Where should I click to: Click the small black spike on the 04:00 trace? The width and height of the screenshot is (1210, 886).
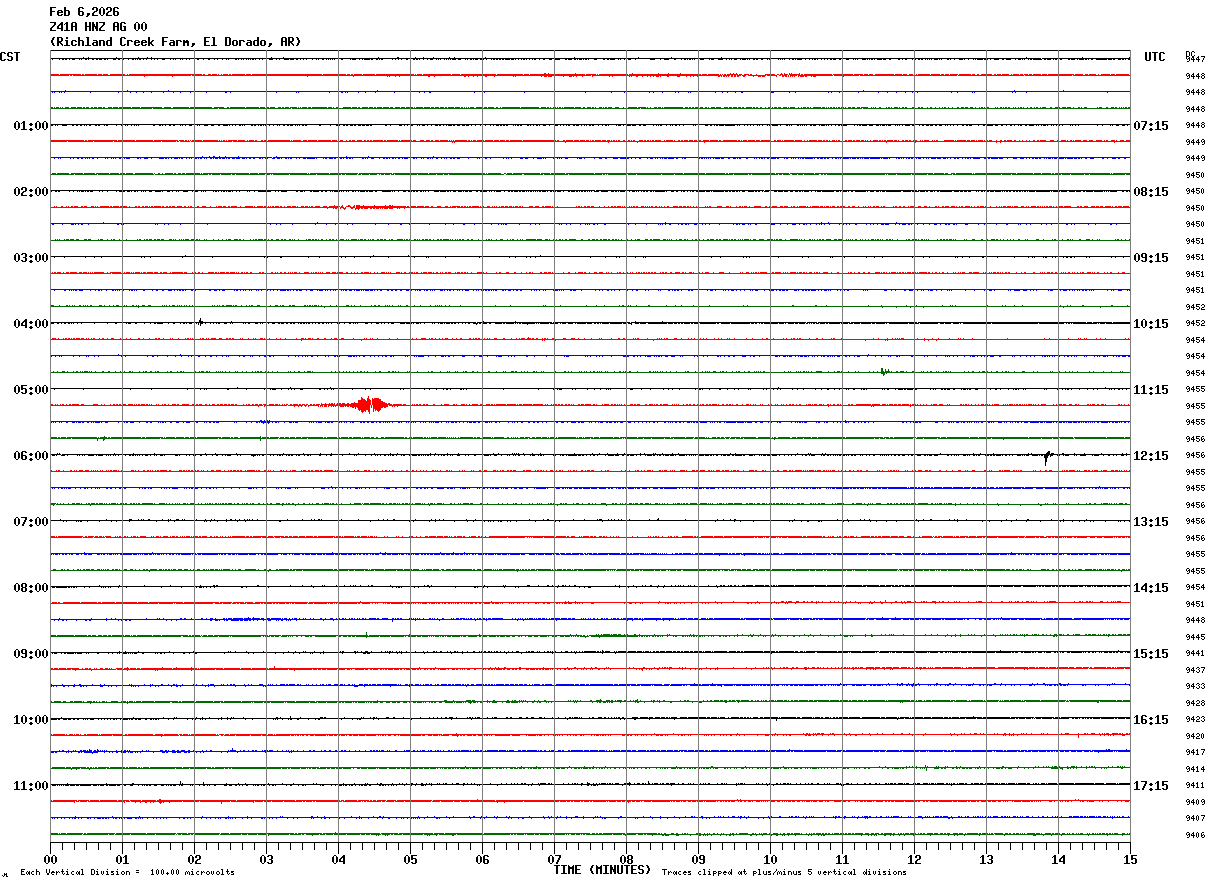(201, 322)
